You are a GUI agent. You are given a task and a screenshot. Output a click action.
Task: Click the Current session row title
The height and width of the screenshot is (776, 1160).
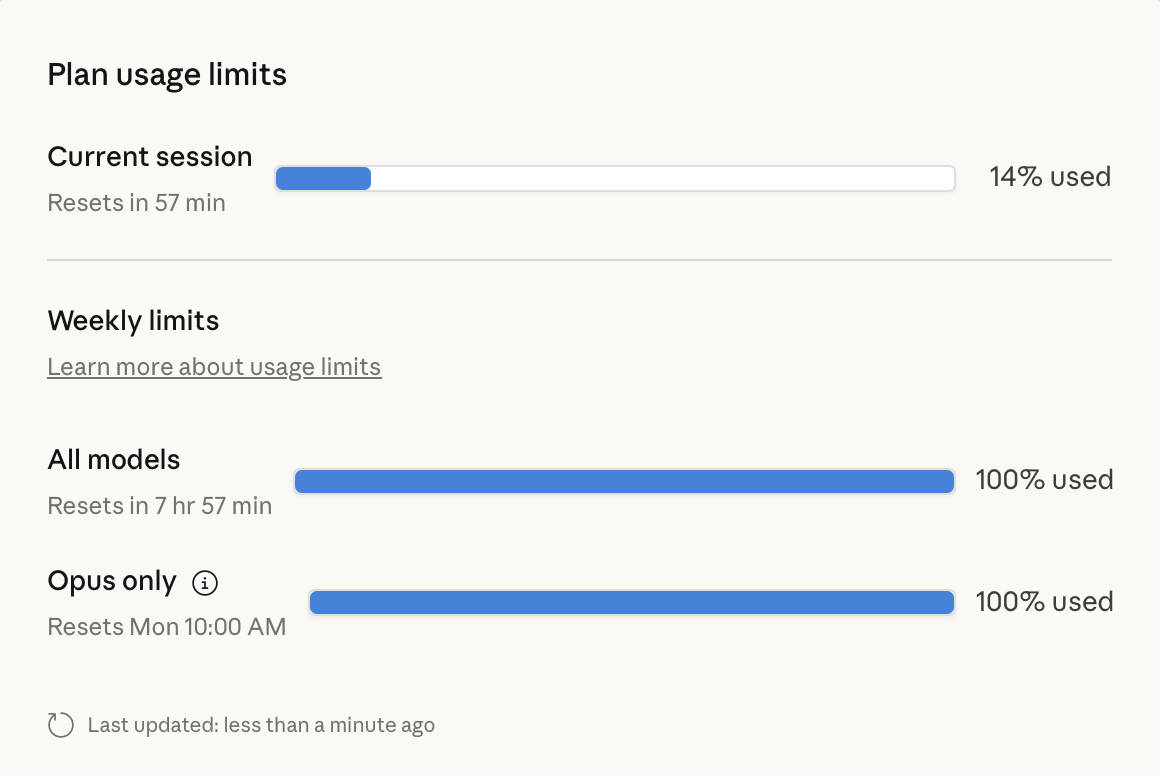click(149, 157)
